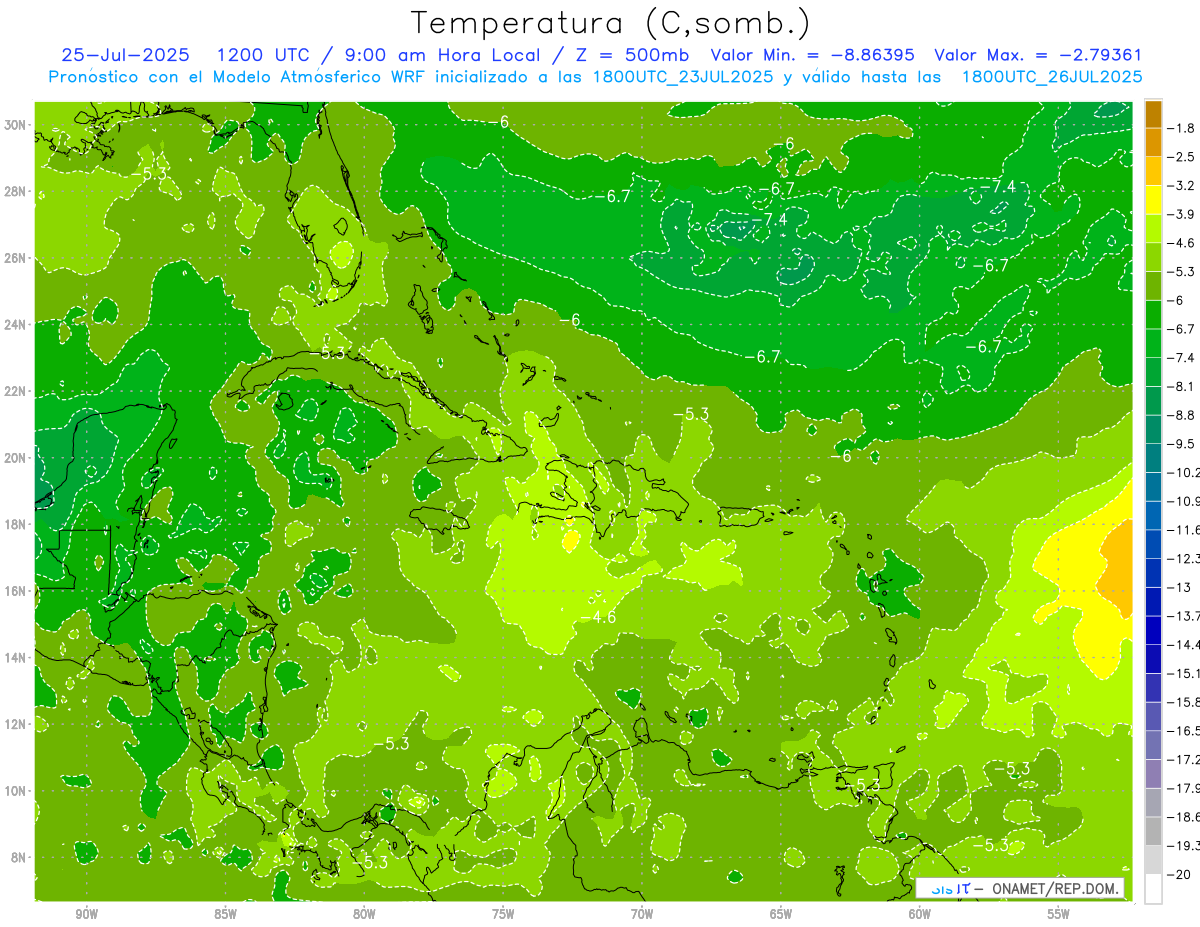Click "Valor Min. = -8.86395" text
The height and width of the screenshot is (927, 1200).
(812, 55)
